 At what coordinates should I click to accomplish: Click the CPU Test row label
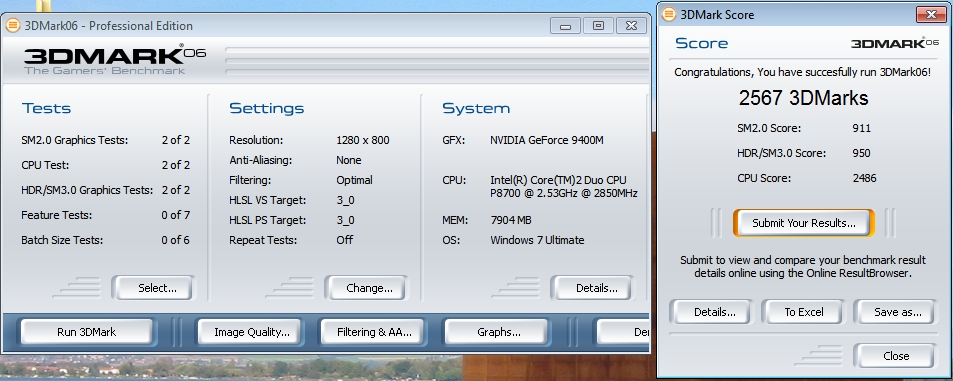point(45,165)
